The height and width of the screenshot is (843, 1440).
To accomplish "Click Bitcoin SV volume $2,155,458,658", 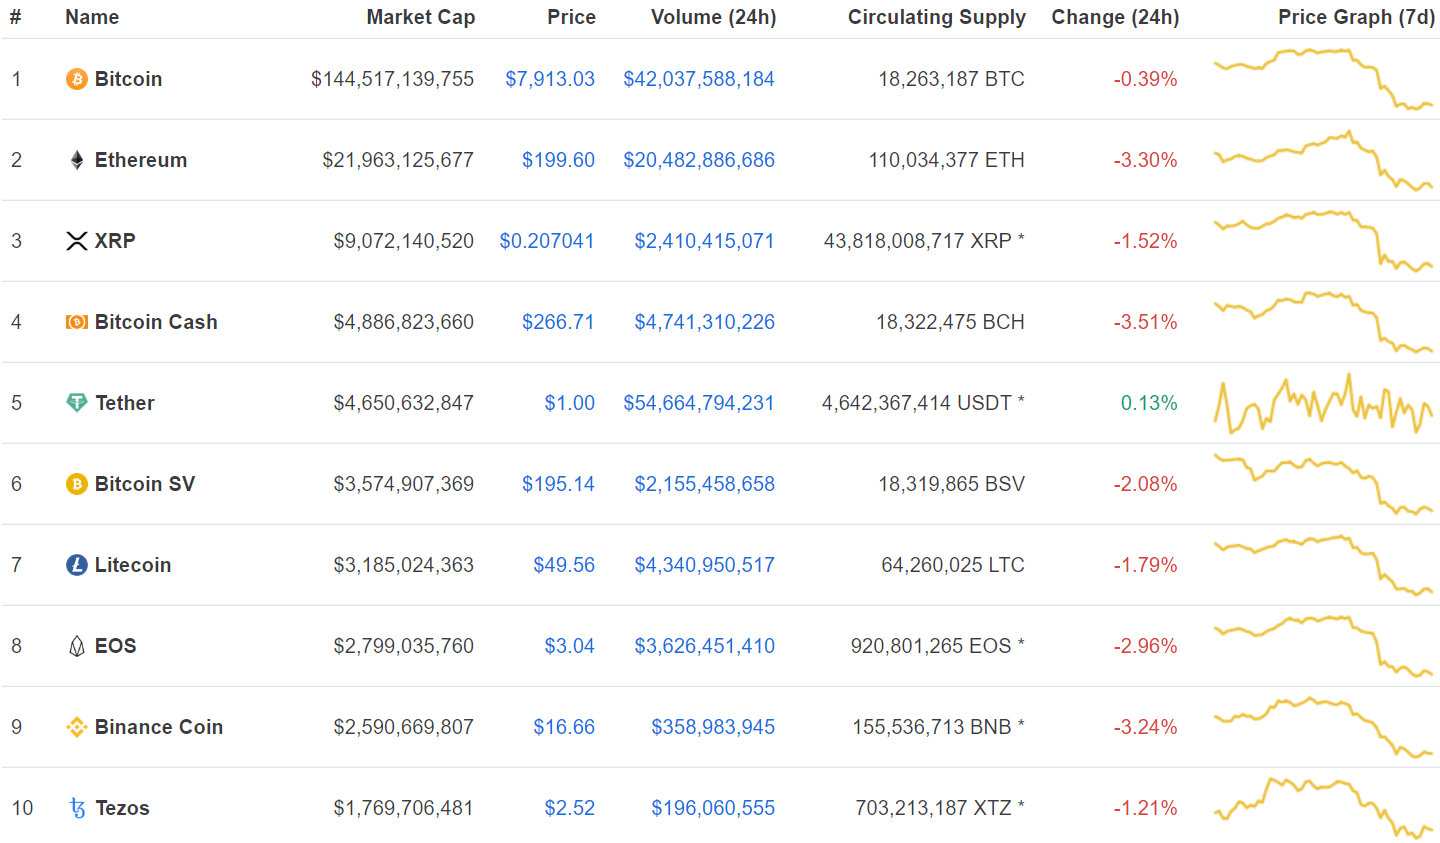I will click(705, 484).
